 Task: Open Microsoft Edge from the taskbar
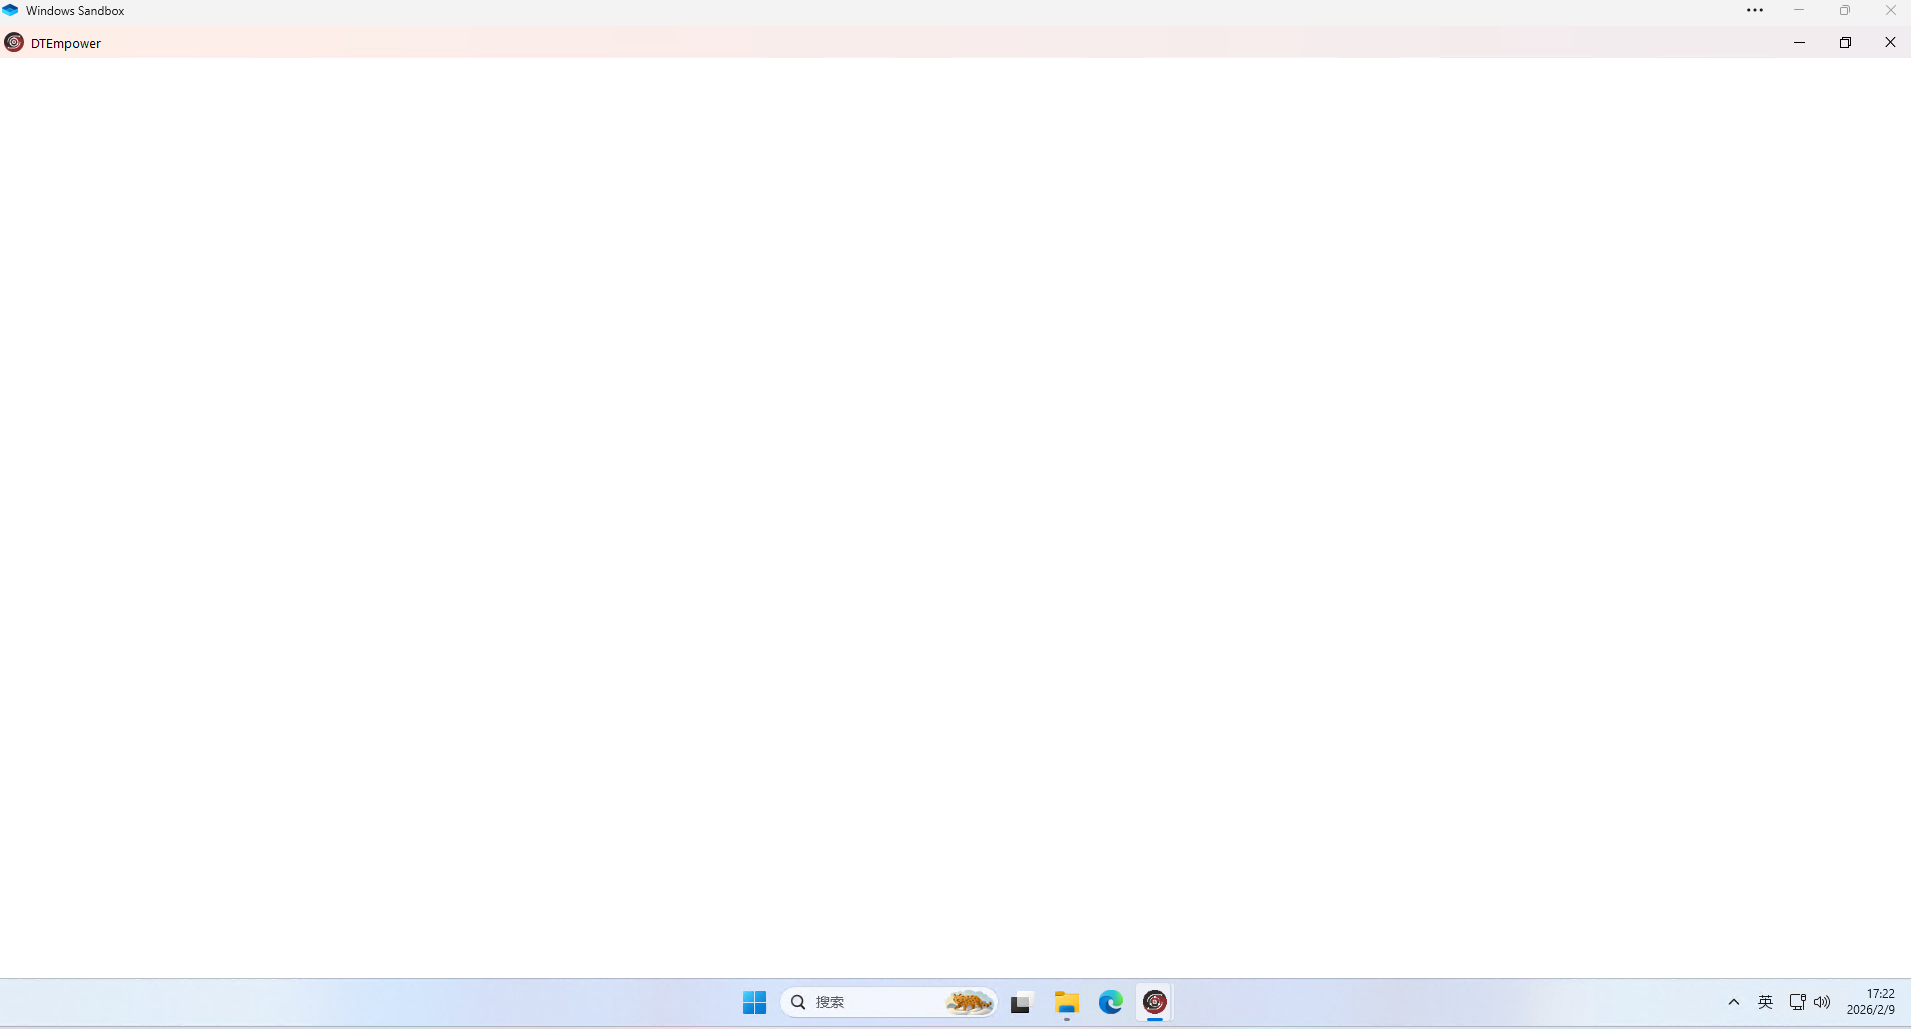pyautogui.click(x=1111, y=1002)
